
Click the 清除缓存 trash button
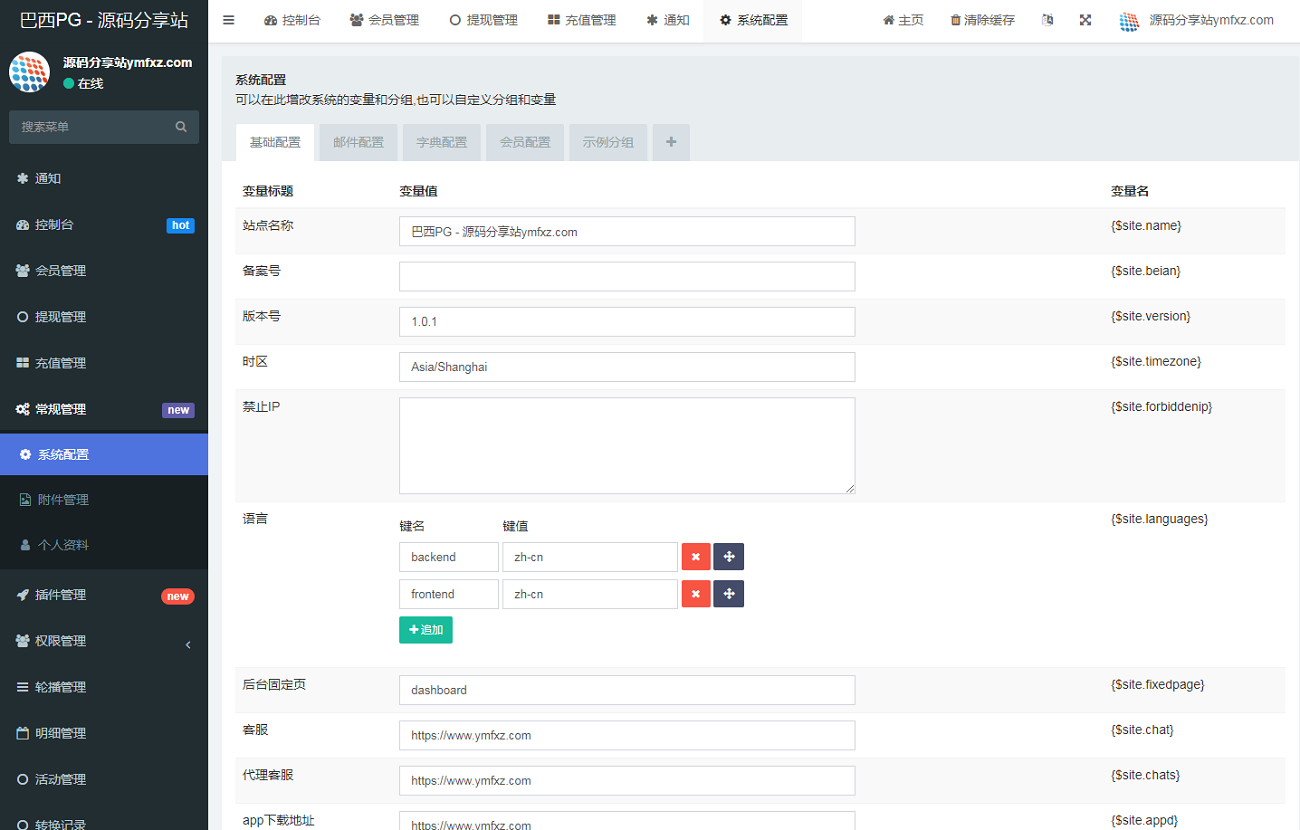pos(982,20)
